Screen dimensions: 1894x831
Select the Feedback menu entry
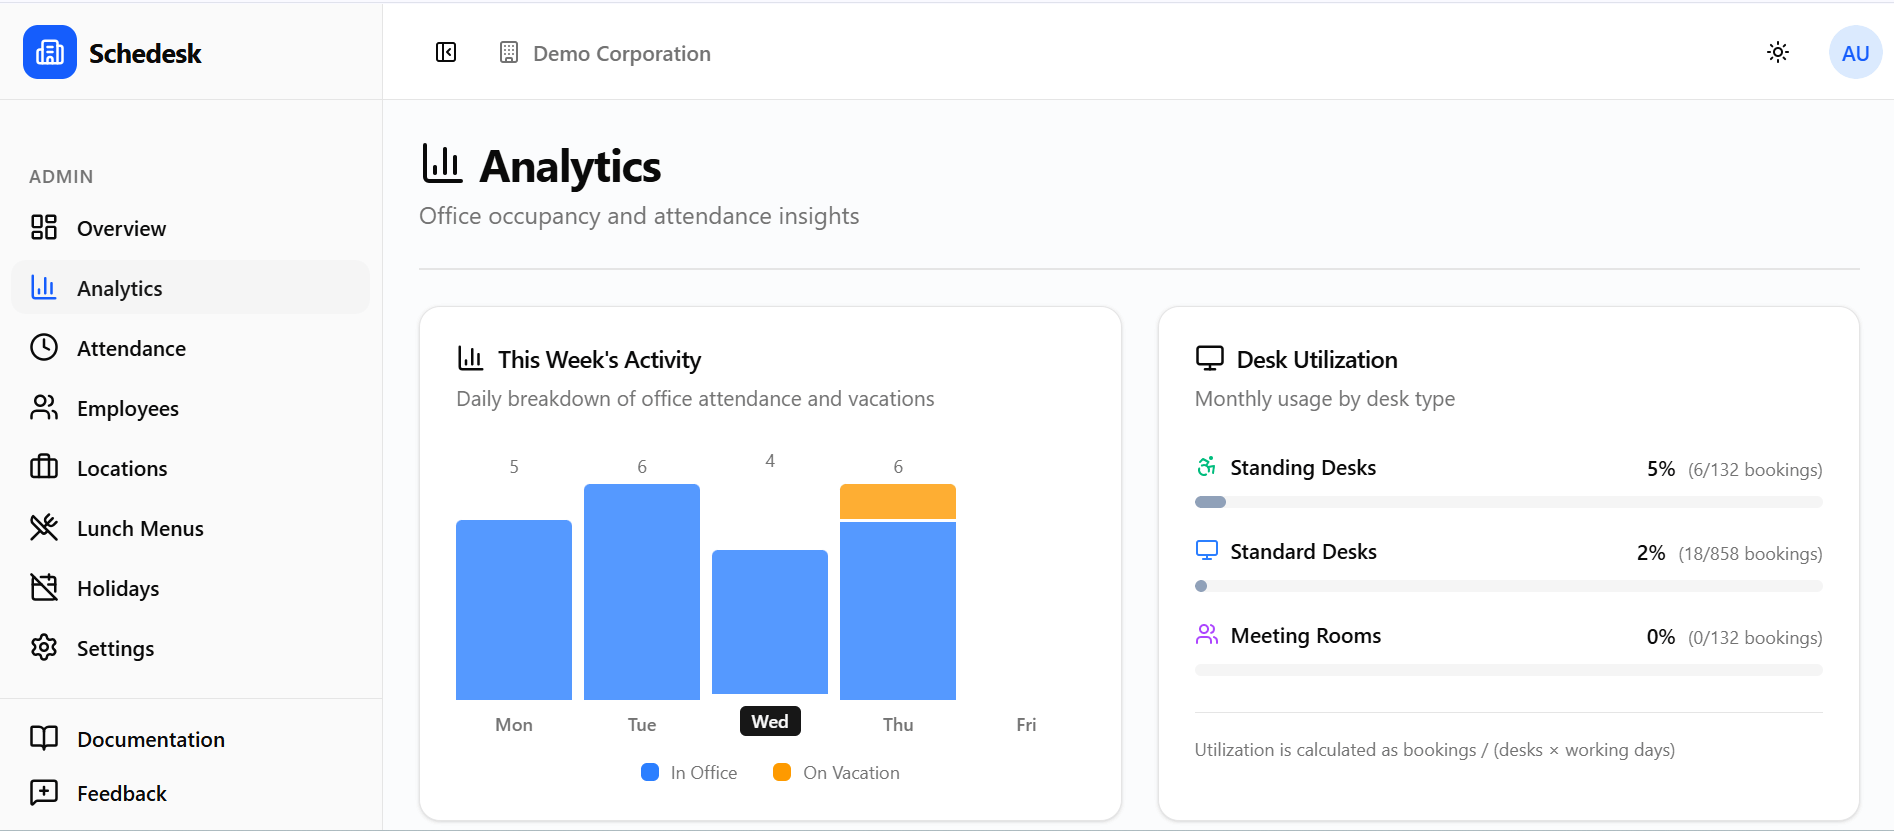(x=121, y=792)
